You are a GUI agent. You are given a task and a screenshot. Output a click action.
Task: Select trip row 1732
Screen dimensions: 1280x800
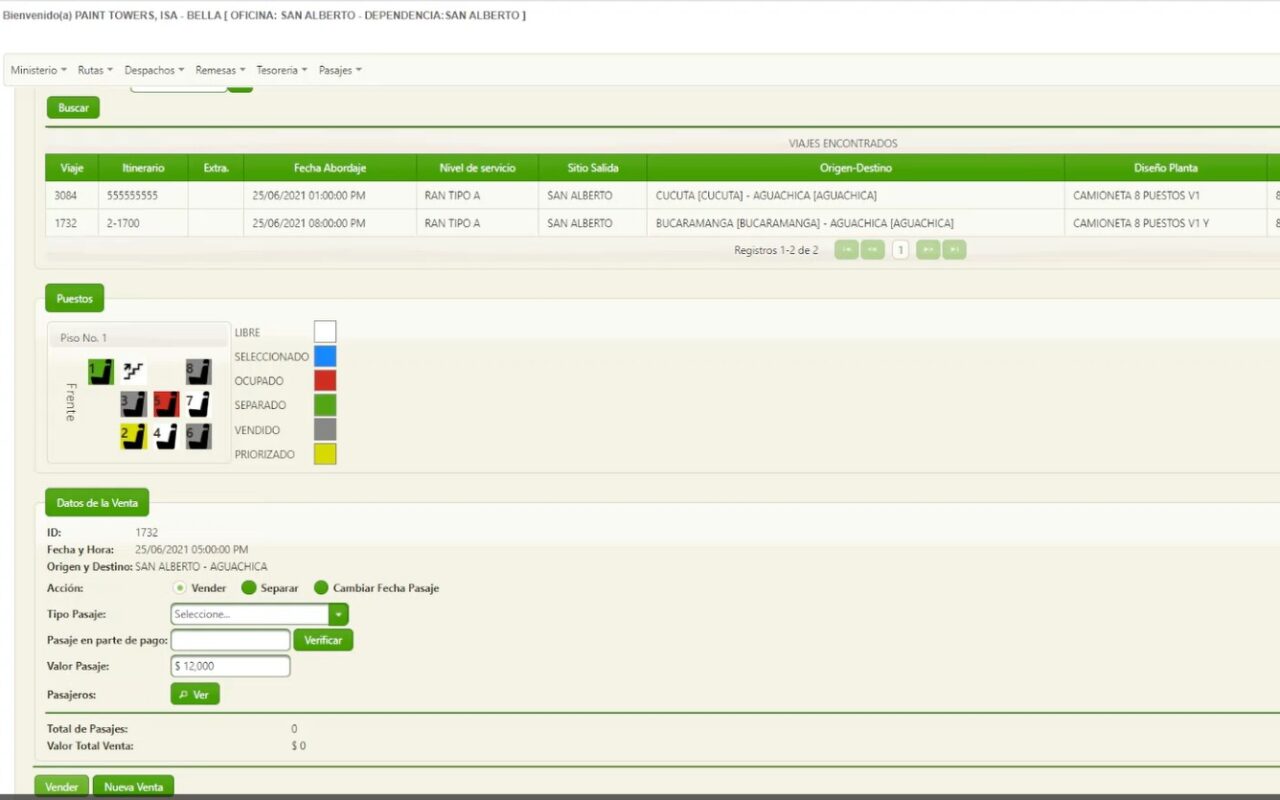(660, 223)
